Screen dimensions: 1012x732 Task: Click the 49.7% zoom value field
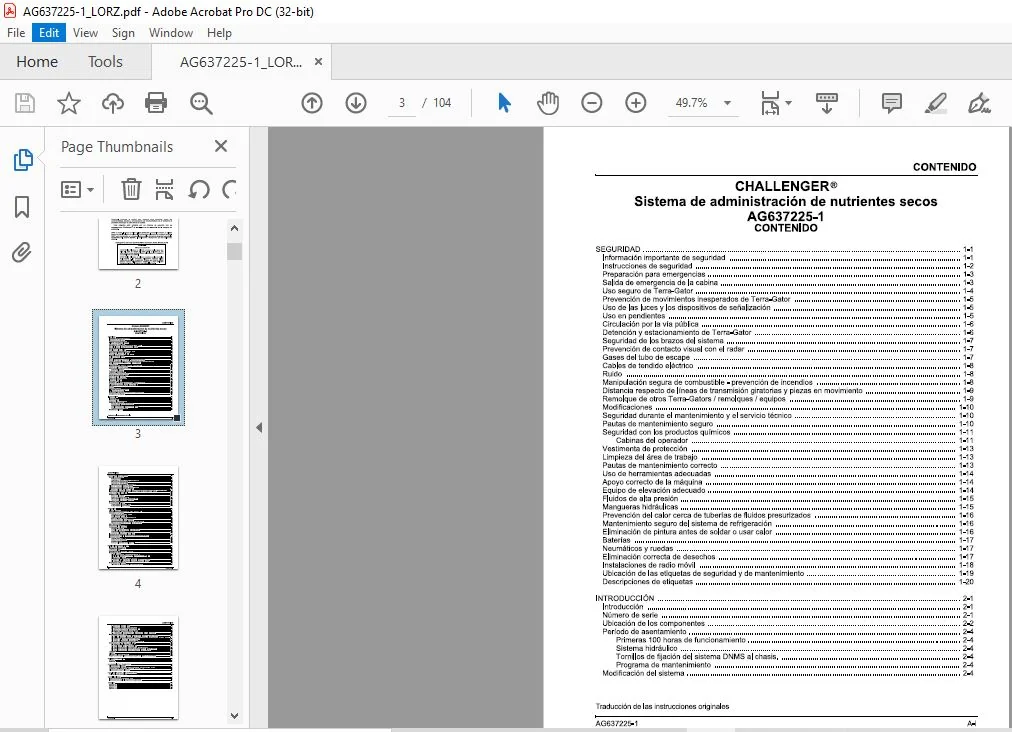[691, 103]
